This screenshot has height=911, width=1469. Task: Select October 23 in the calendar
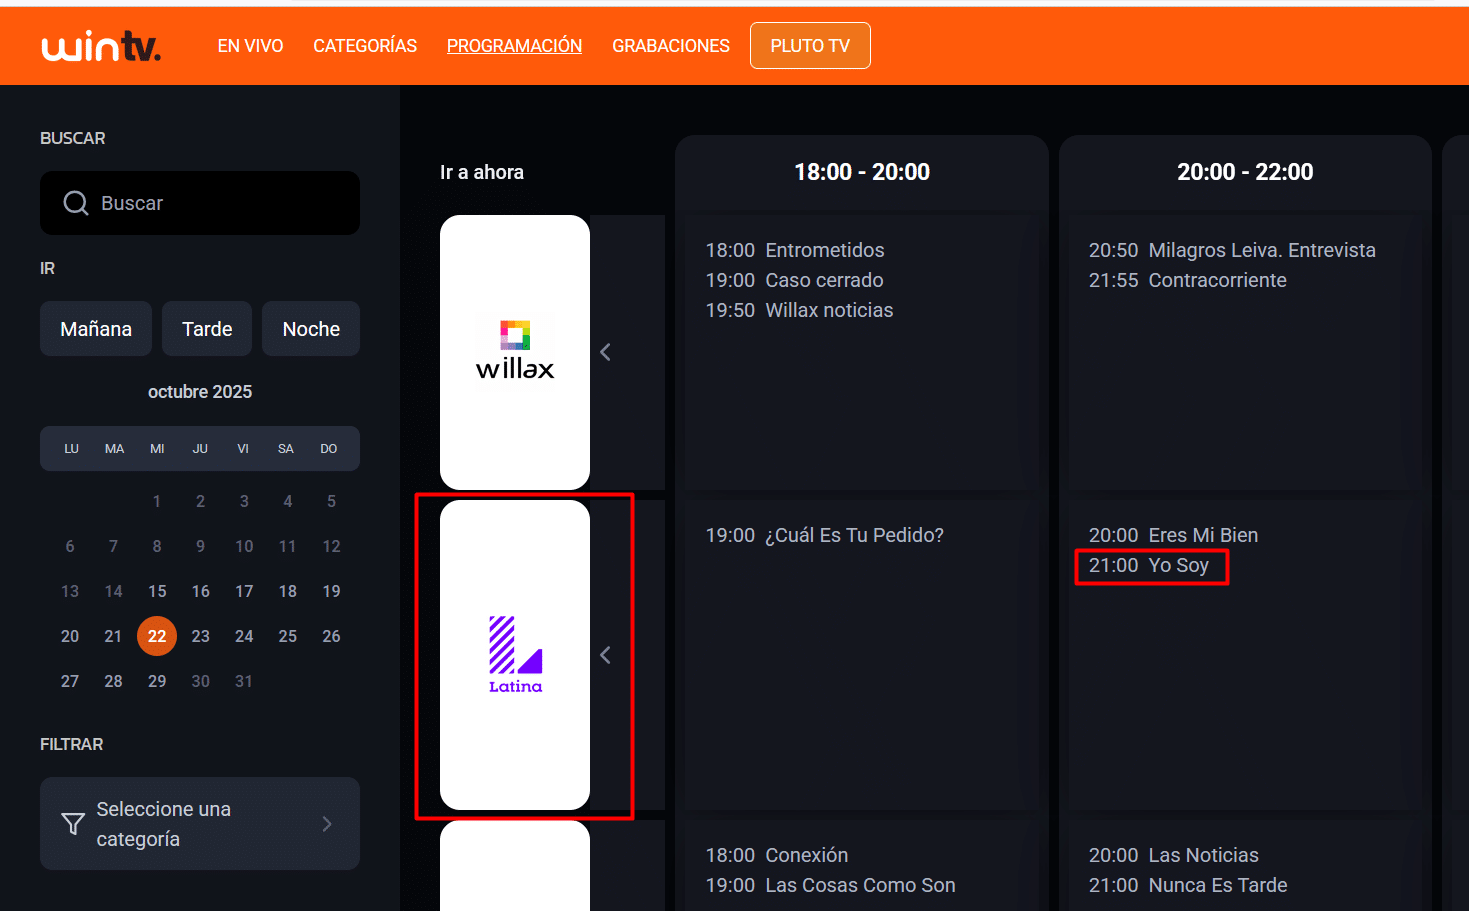201,636
